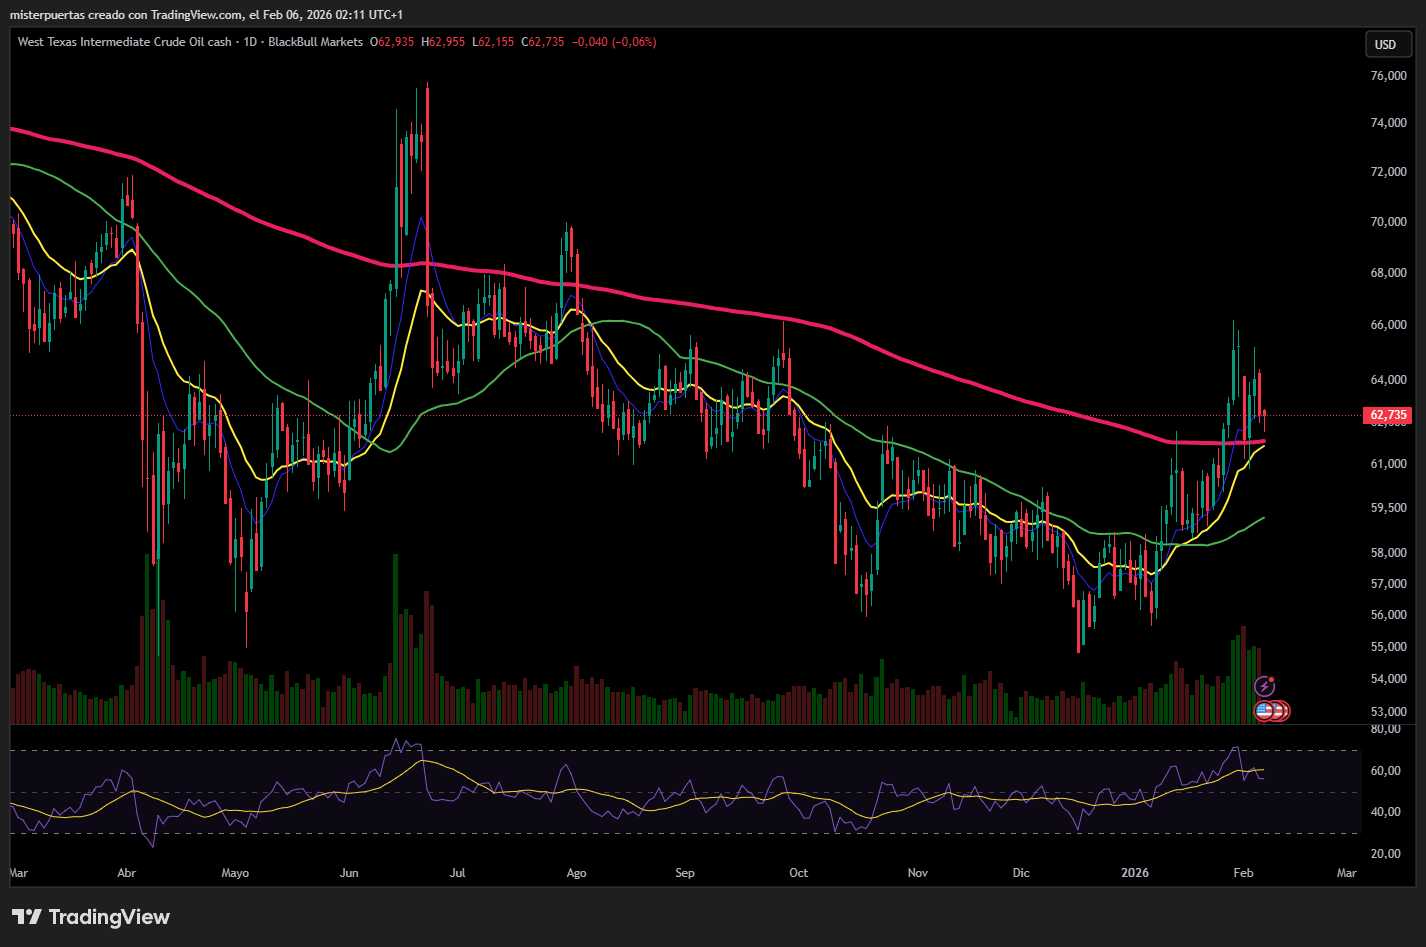
Task: Click the 55,000 price axis label
Action: 1389,647
